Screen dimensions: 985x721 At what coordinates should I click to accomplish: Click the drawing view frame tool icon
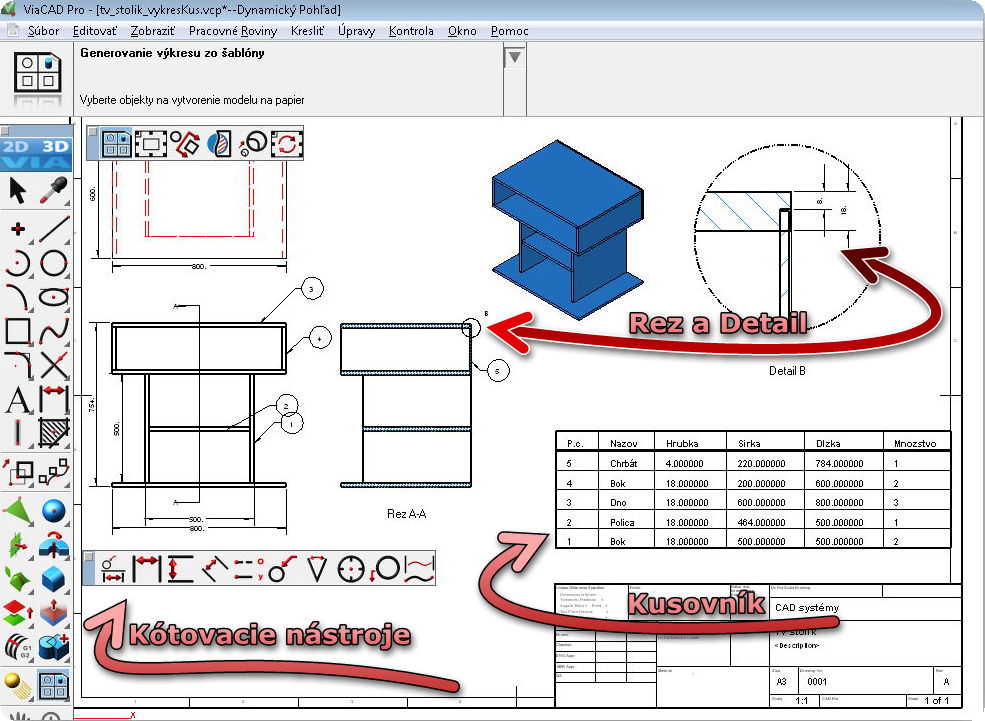(x=151, y=144)
